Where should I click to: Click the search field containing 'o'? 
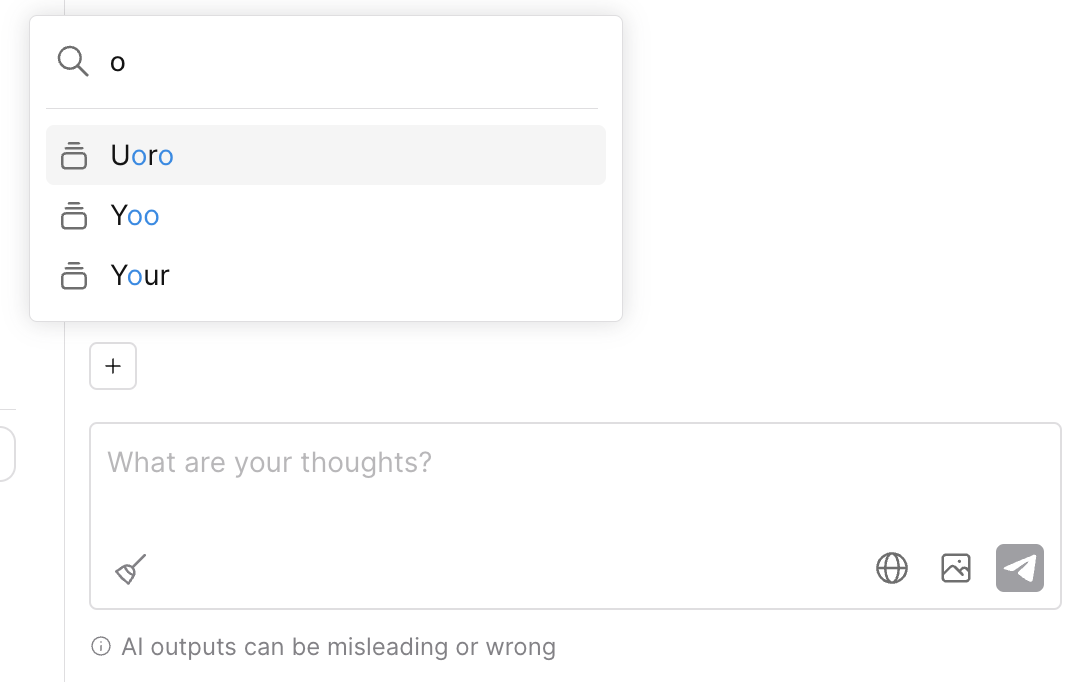[x=350, y=62]
